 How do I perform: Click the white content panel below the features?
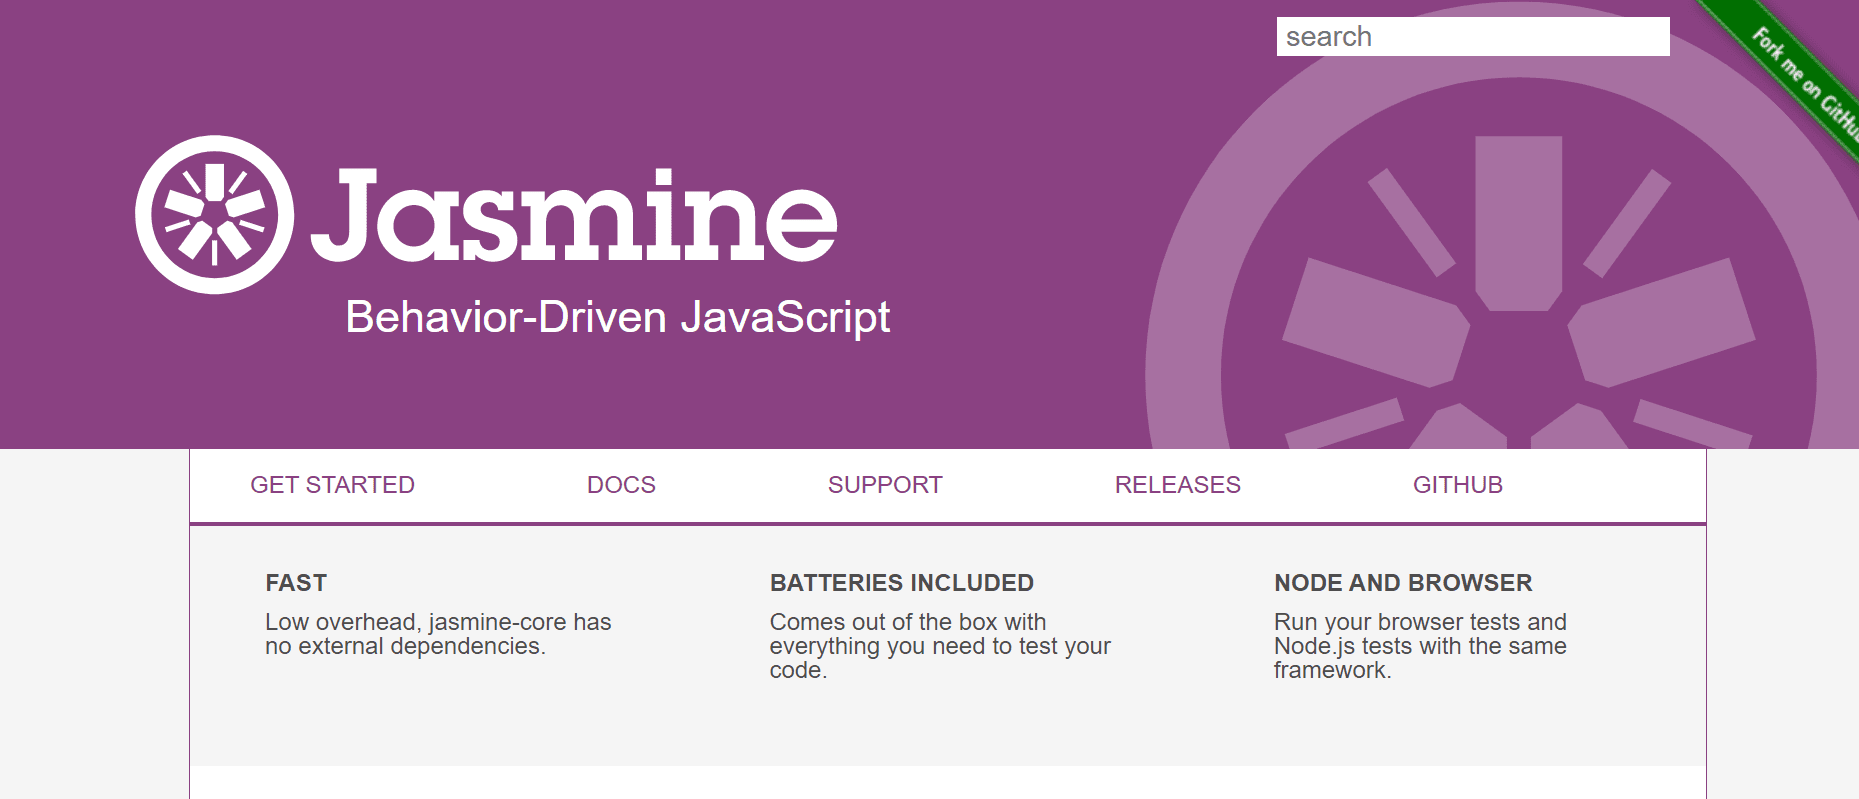947,782
